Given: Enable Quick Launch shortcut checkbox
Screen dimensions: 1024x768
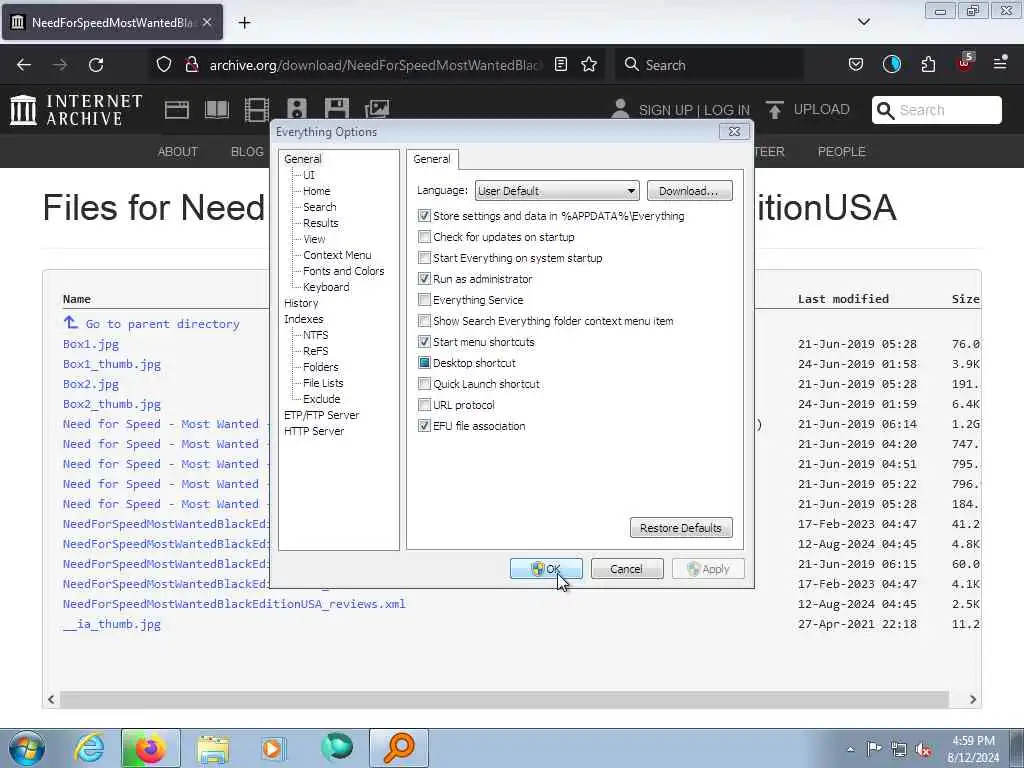Looking at the screenshot, I should [x=424, y=383].
